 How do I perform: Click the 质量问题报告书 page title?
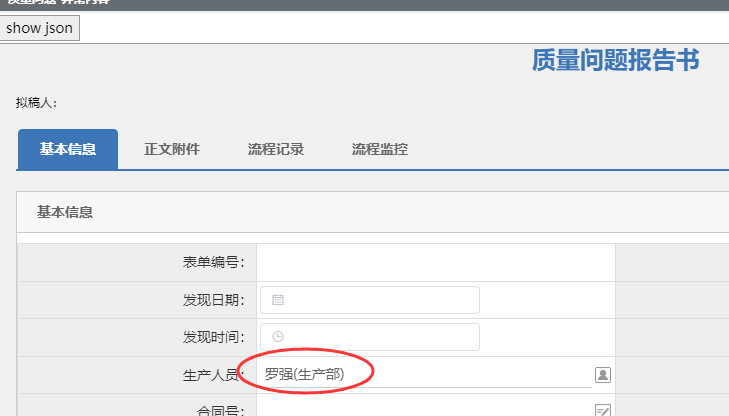tap(615, 61)
